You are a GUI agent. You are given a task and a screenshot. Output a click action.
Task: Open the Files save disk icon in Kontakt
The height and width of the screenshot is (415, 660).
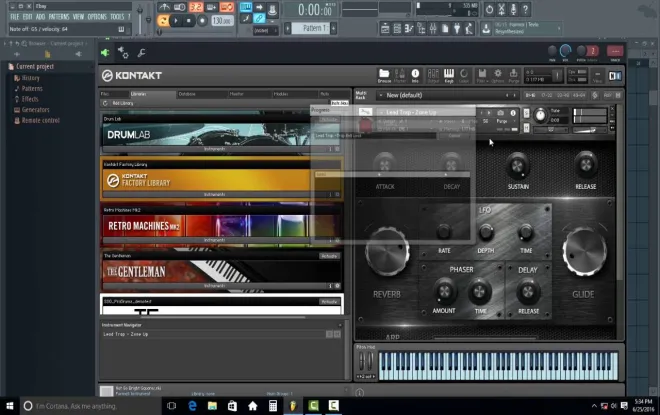pos(482,75)
